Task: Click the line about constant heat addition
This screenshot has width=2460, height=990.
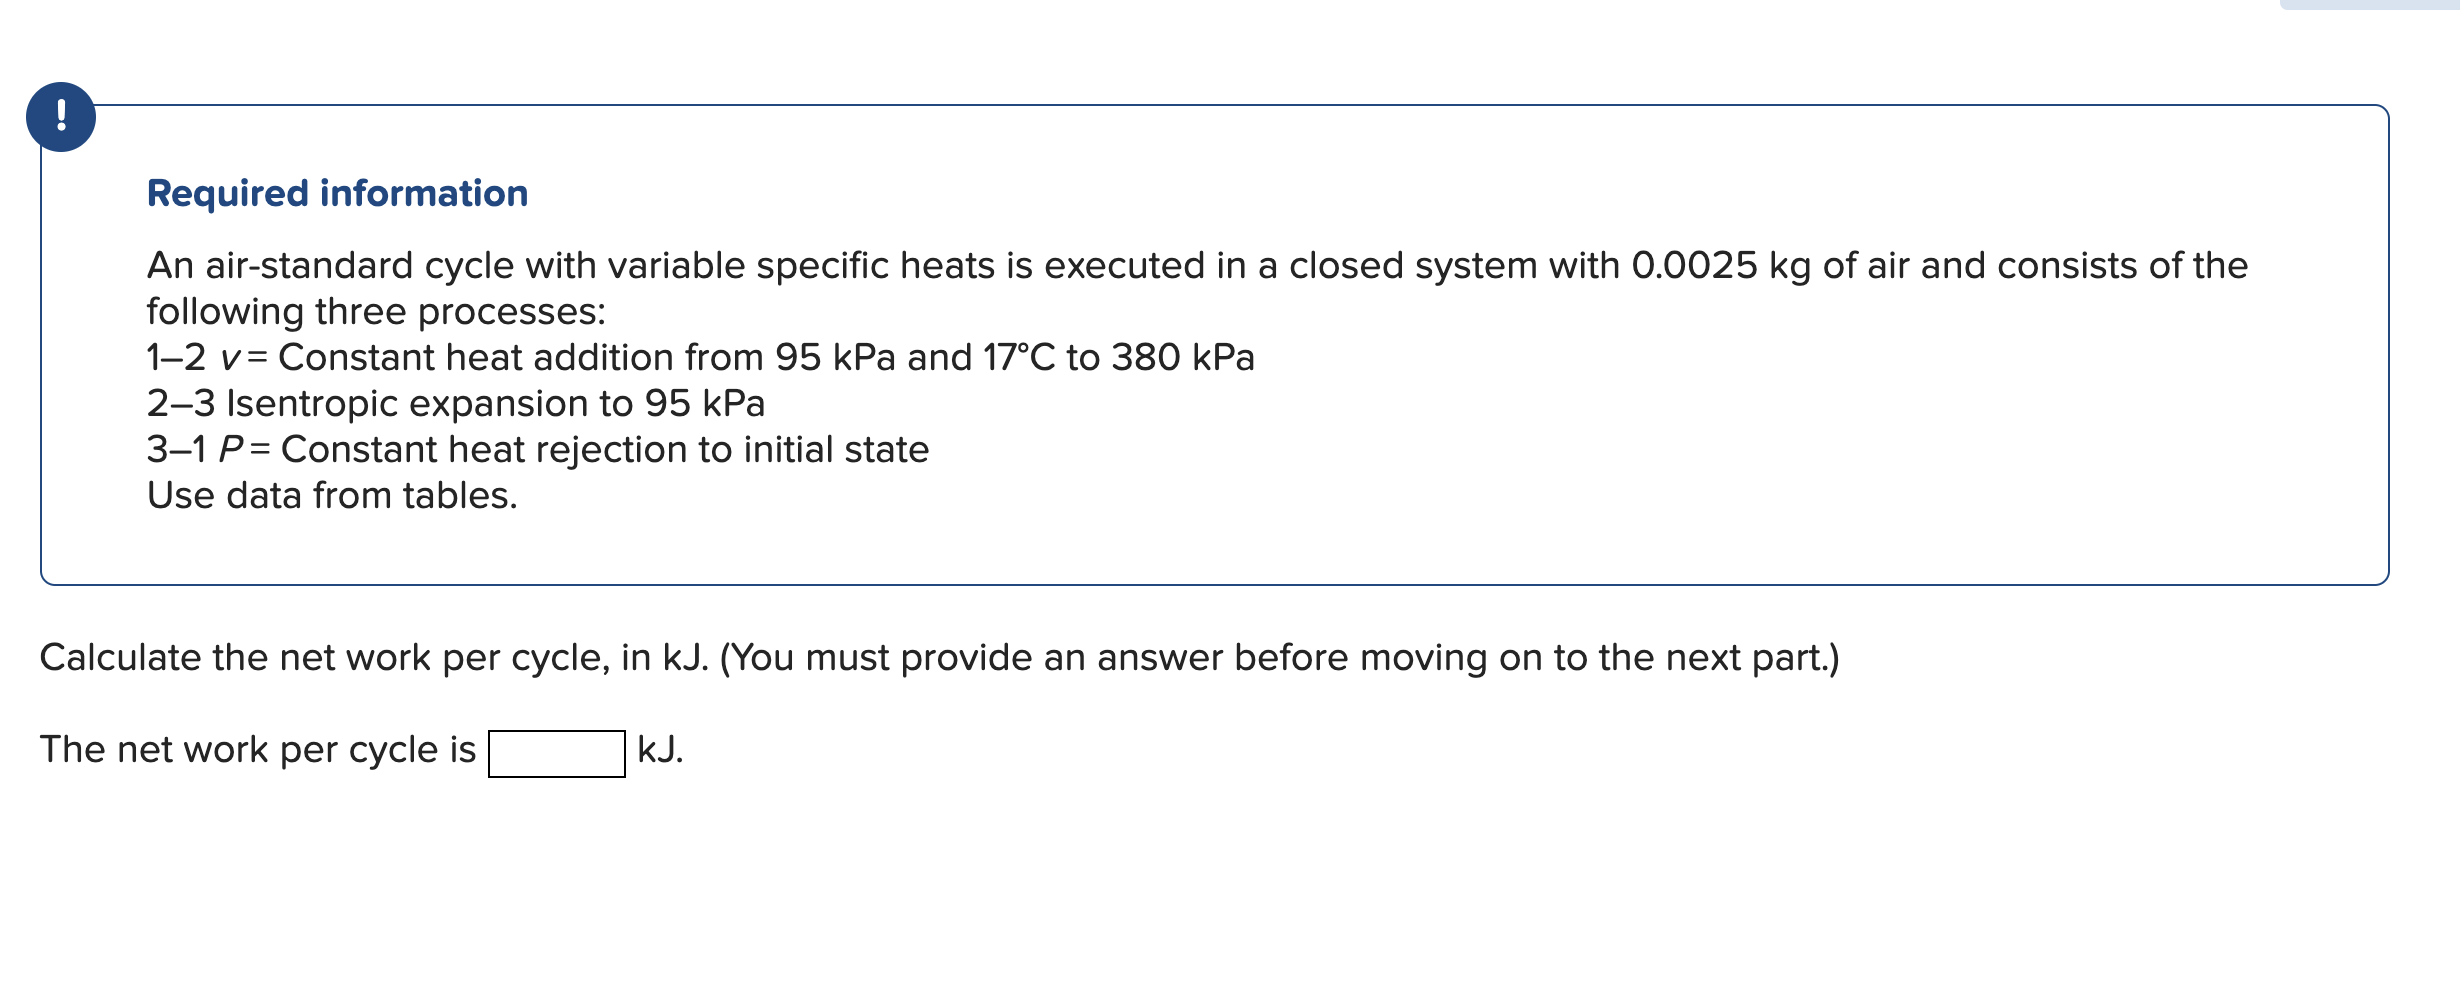Action: [700, 357]
